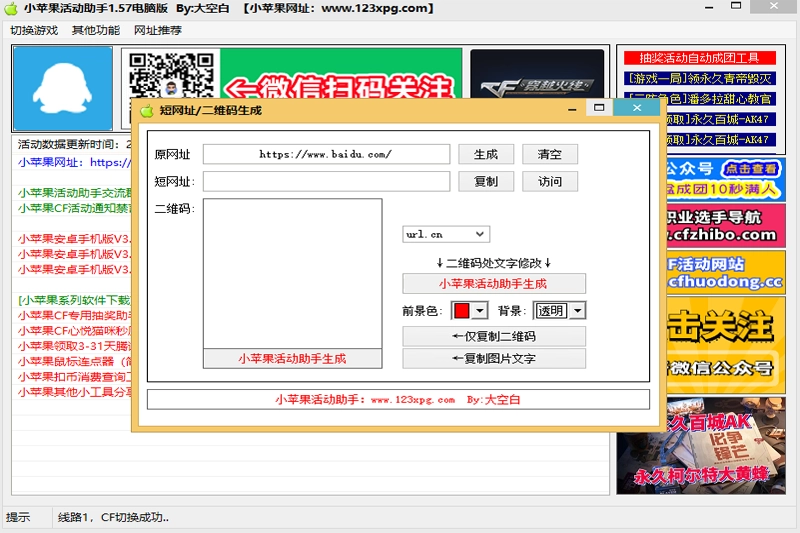800x533 pixels.
Task: Pick the red foreground color swatch
Action: click(x=462, y=311)
